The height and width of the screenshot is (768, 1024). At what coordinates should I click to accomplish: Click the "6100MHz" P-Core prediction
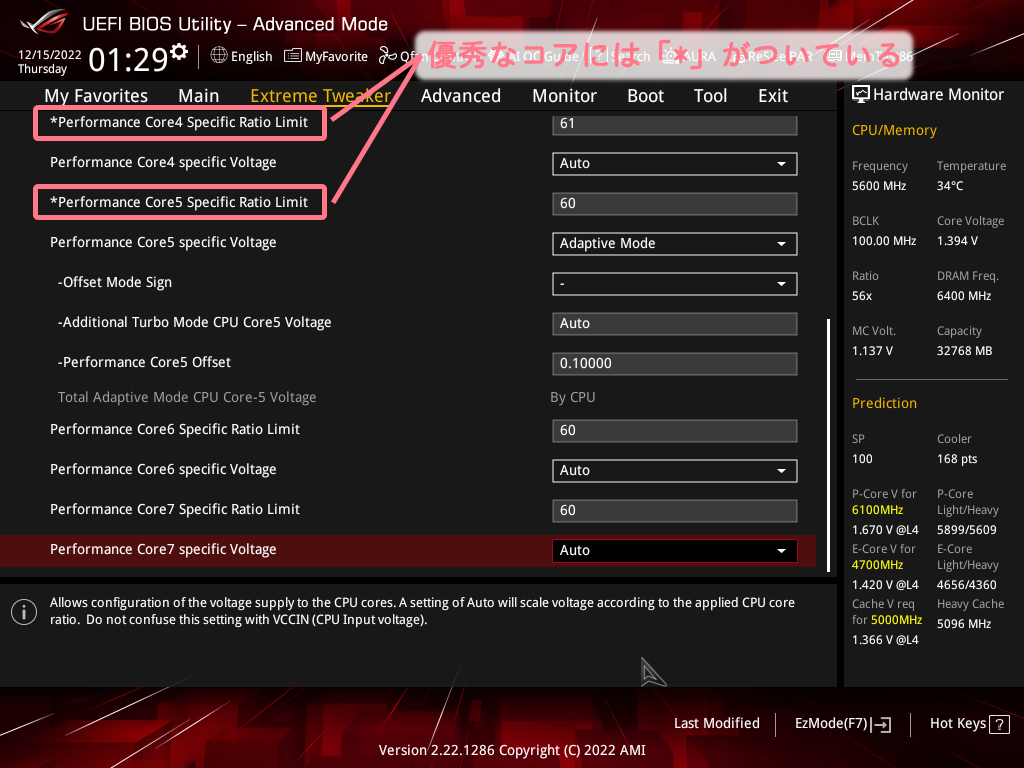coord(877,509)
